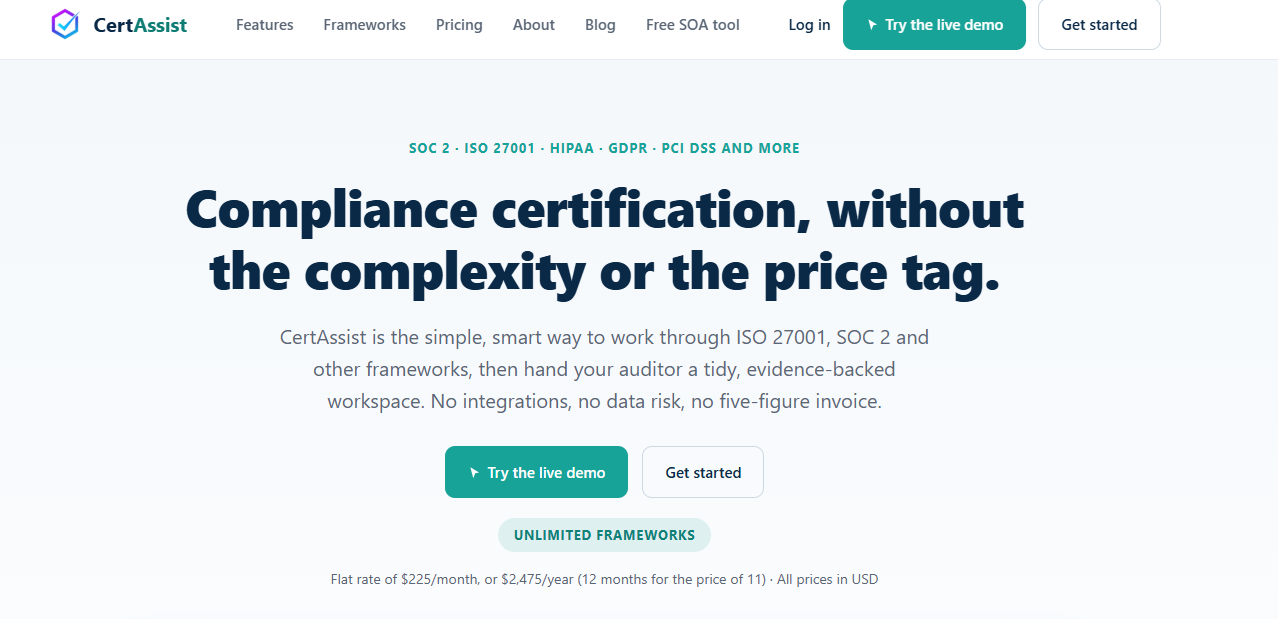Click the Unlimited Frameworks badge

point(604,535)
